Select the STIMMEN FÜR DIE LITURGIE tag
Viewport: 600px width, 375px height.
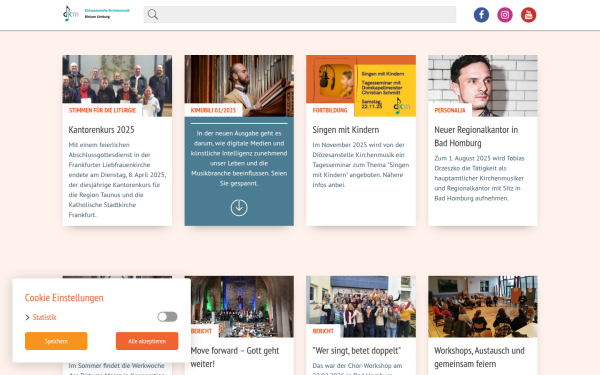pyautogui.click(x=102, y=110)
